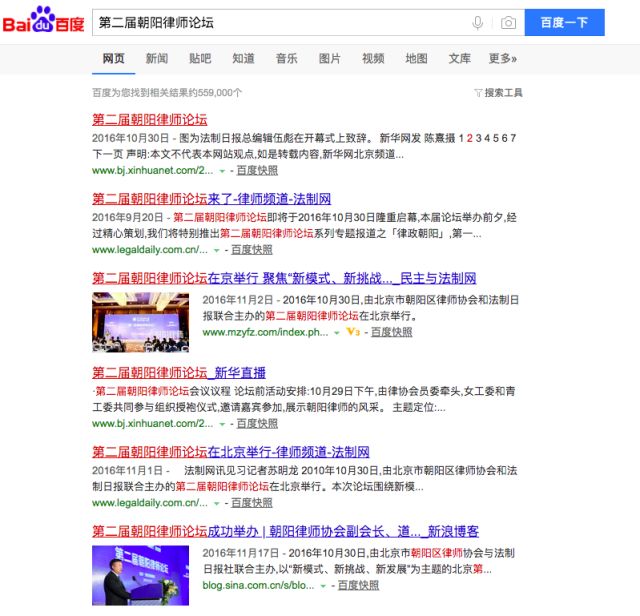Open 百度快照 of 在北京举行 result

click(252, 503)
